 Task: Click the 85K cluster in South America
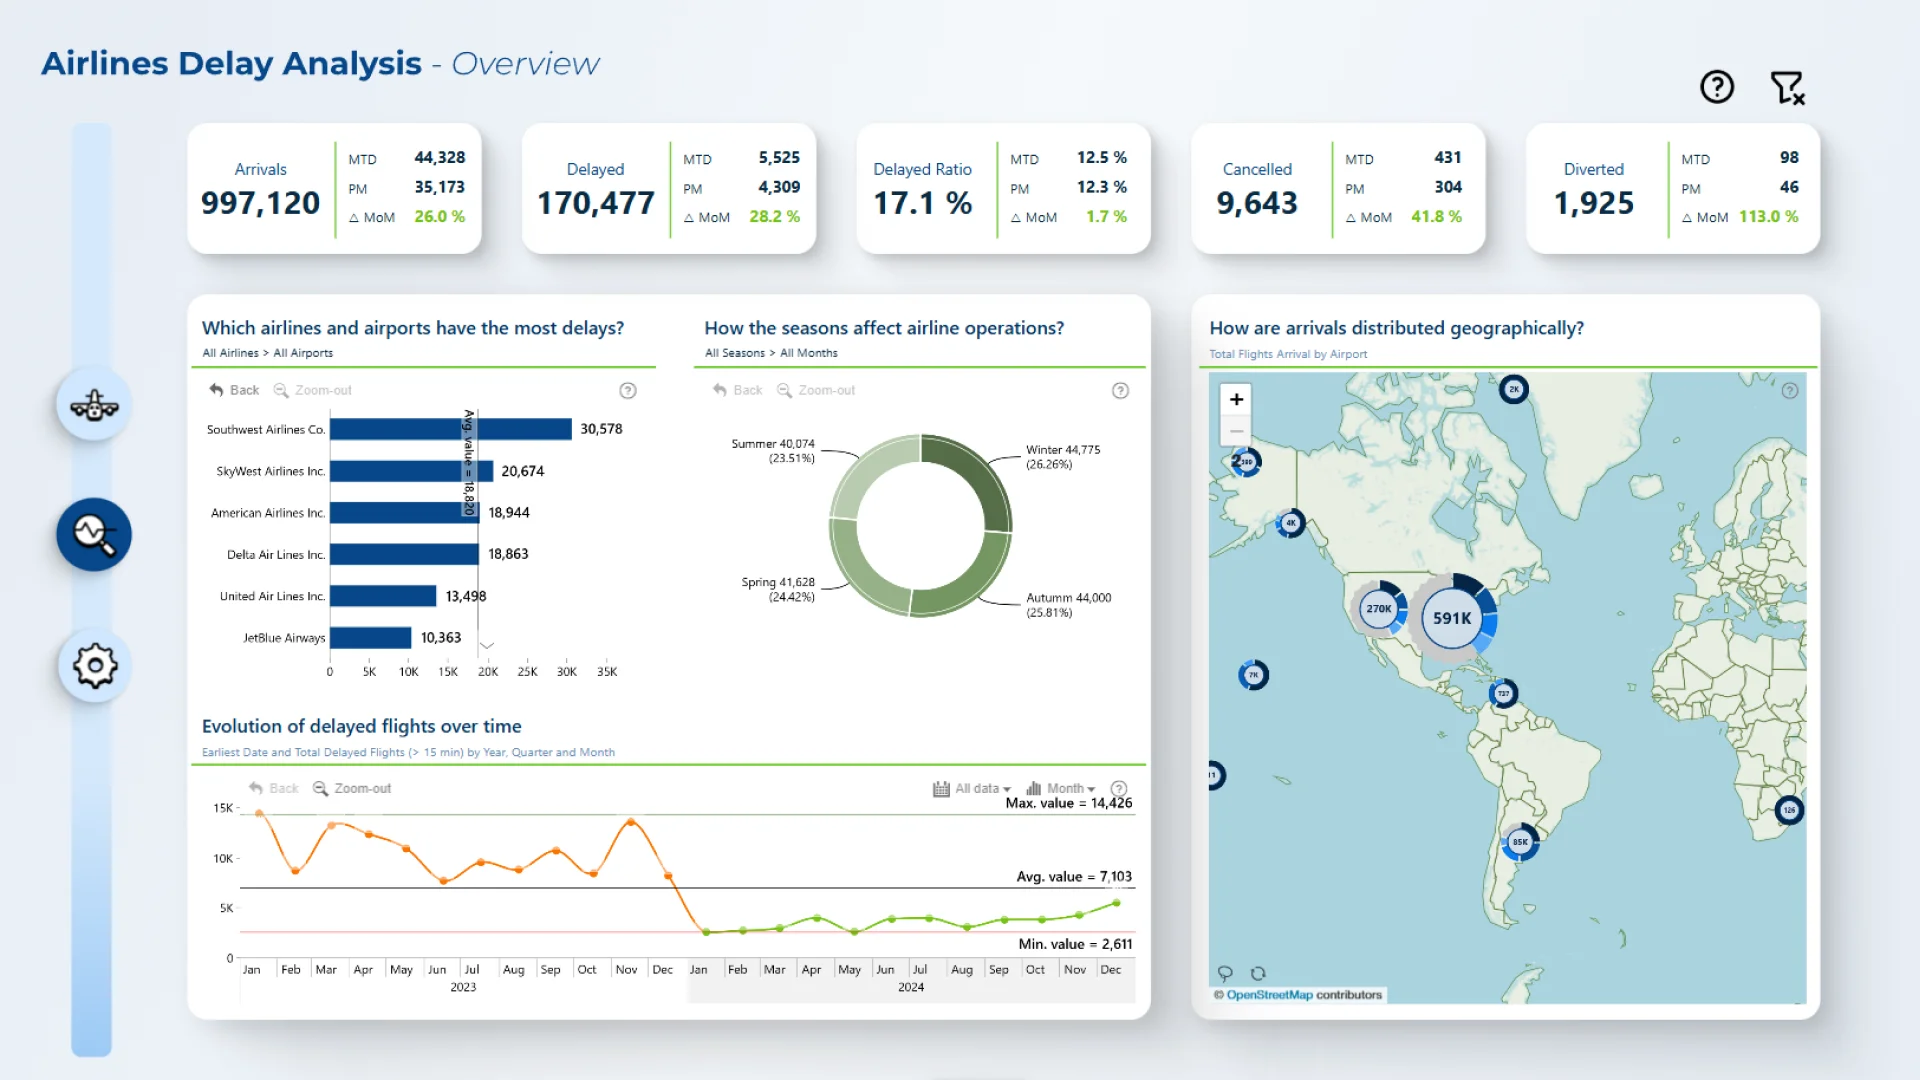coord(1520,842)
